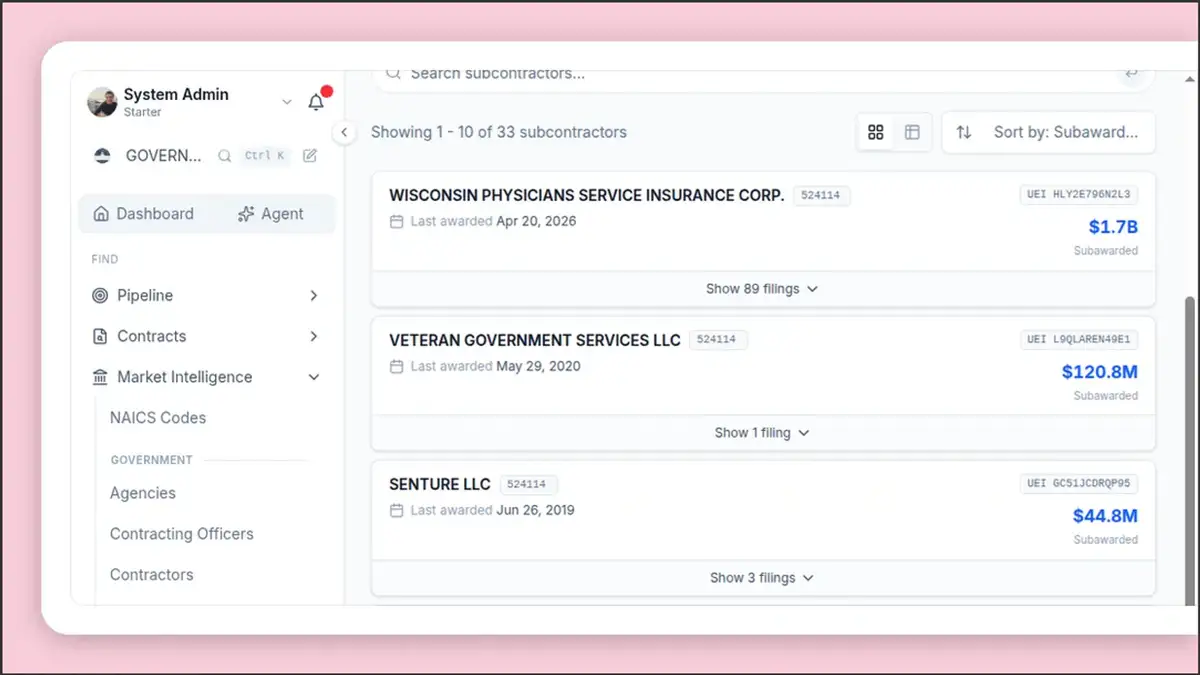Viewport: 1200px width, 675px height.
Task: Open Veteran Government Services LLC
Action: (x=535, y=340)
